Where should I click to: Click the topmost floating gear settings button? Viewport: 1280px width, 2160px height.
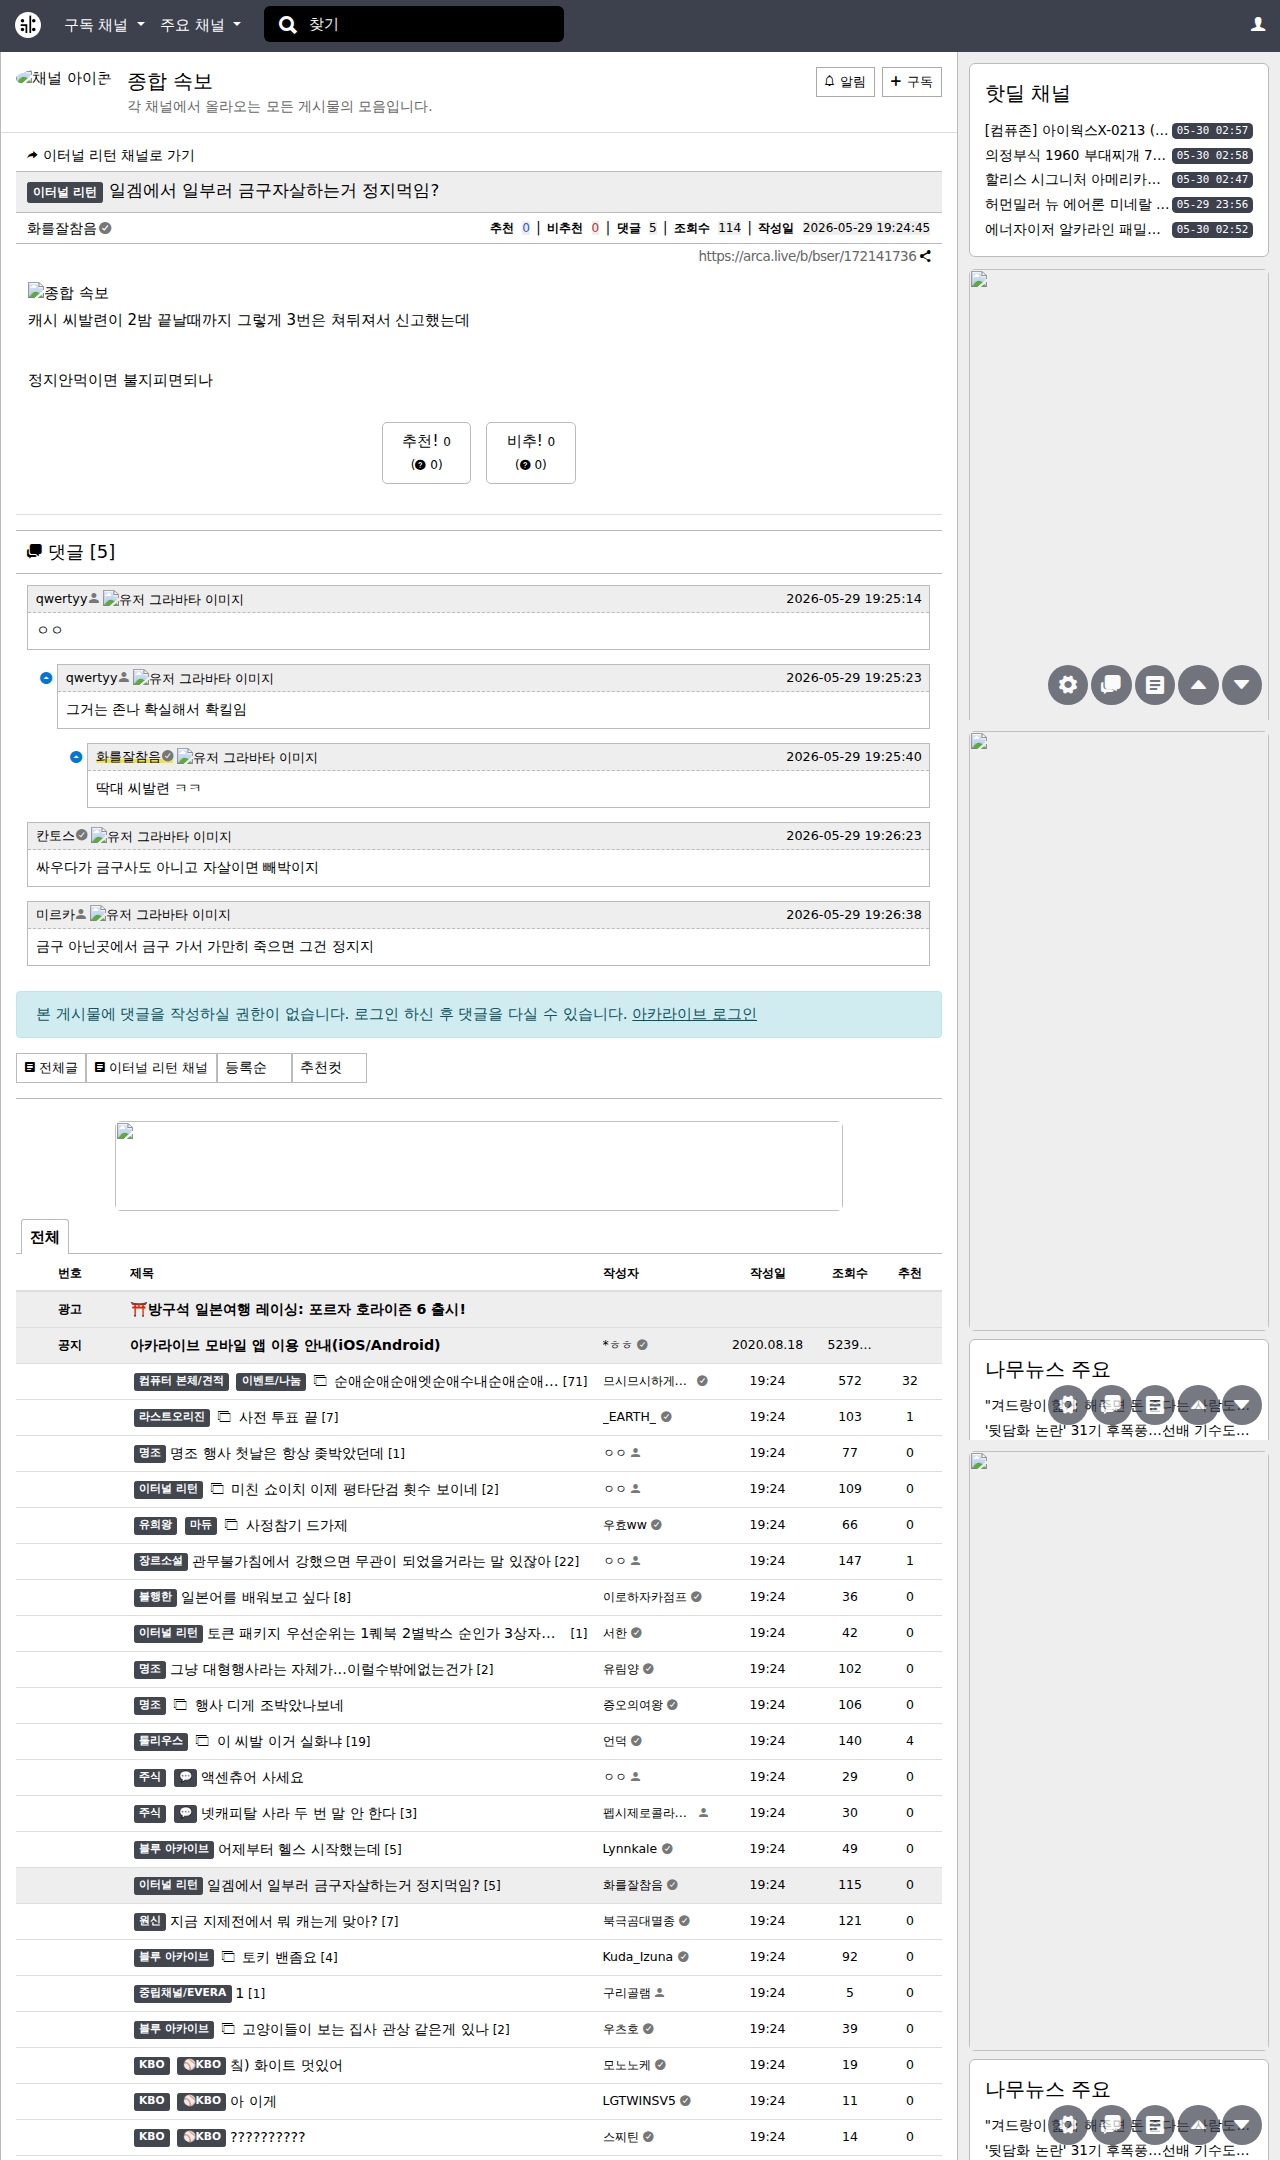tap(1068, 685)
